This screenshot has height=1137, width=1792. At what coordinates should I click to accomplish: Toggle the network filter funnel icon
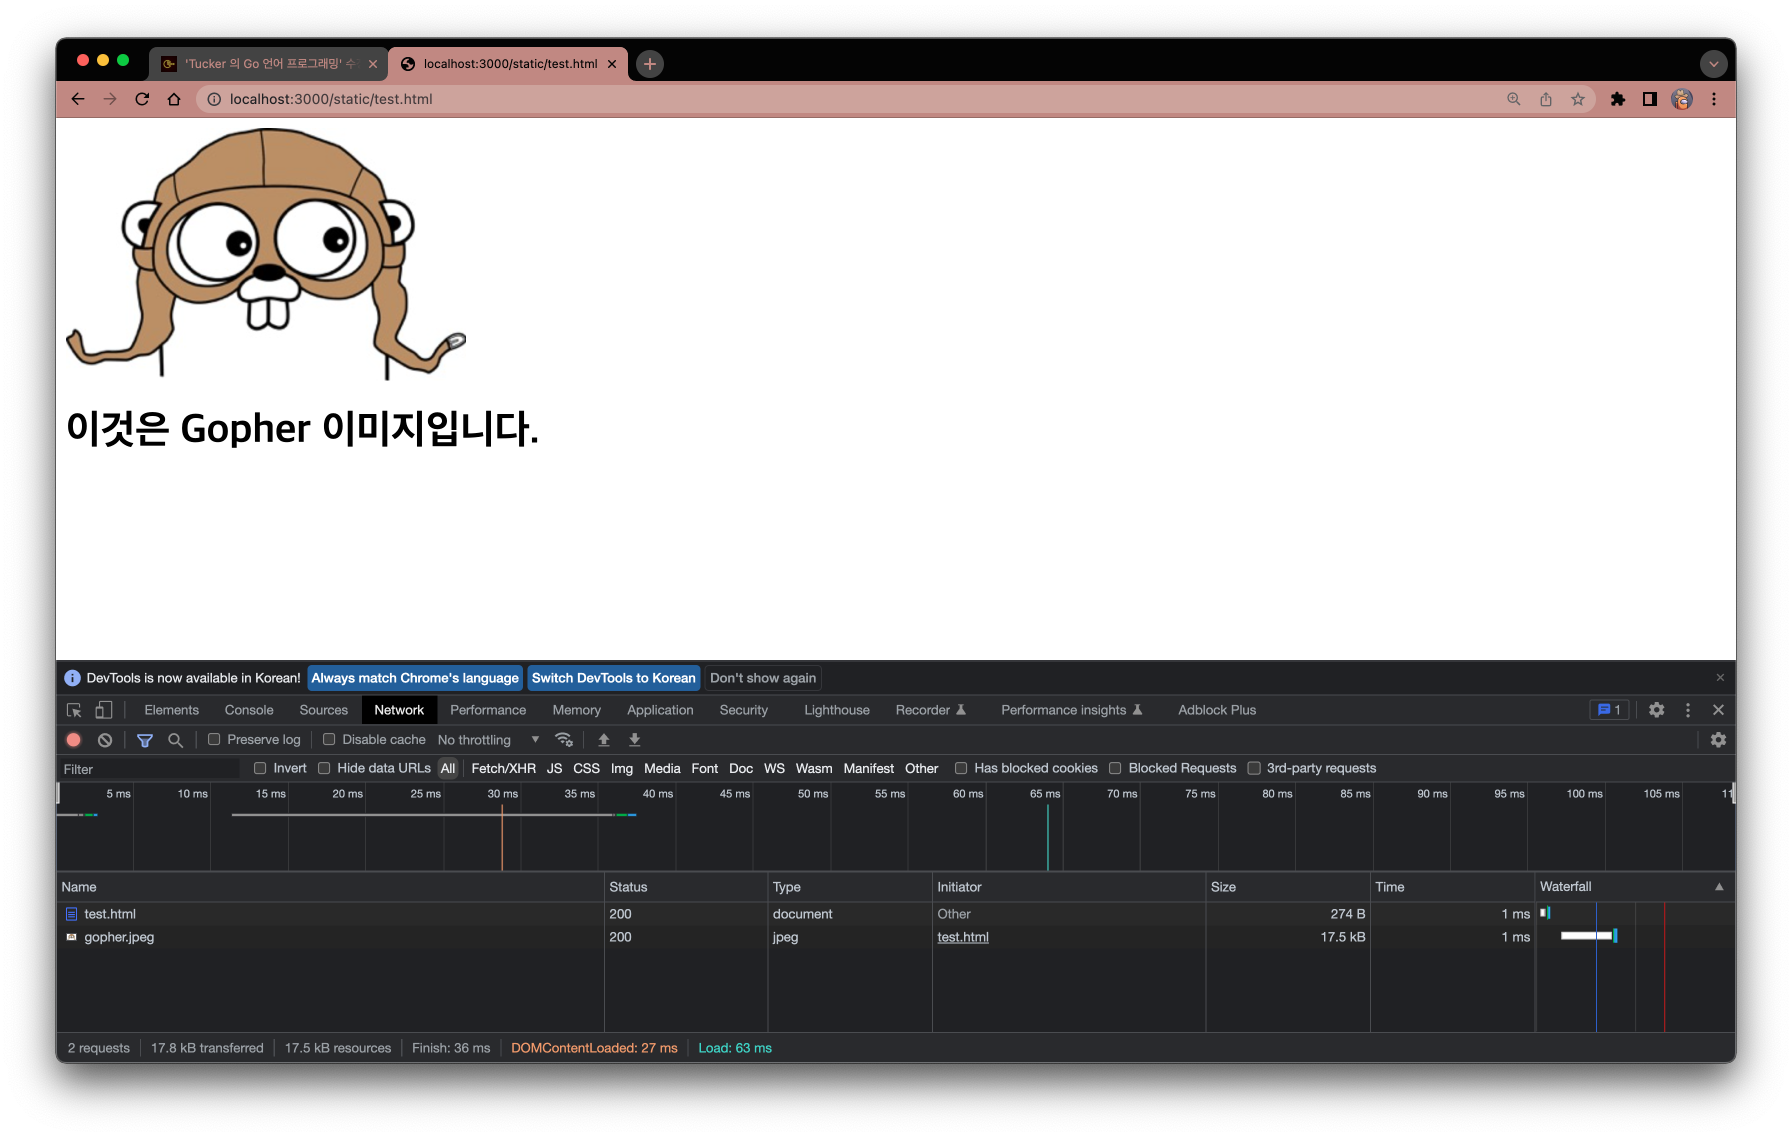pyautogui.click(x=145, y=740)
